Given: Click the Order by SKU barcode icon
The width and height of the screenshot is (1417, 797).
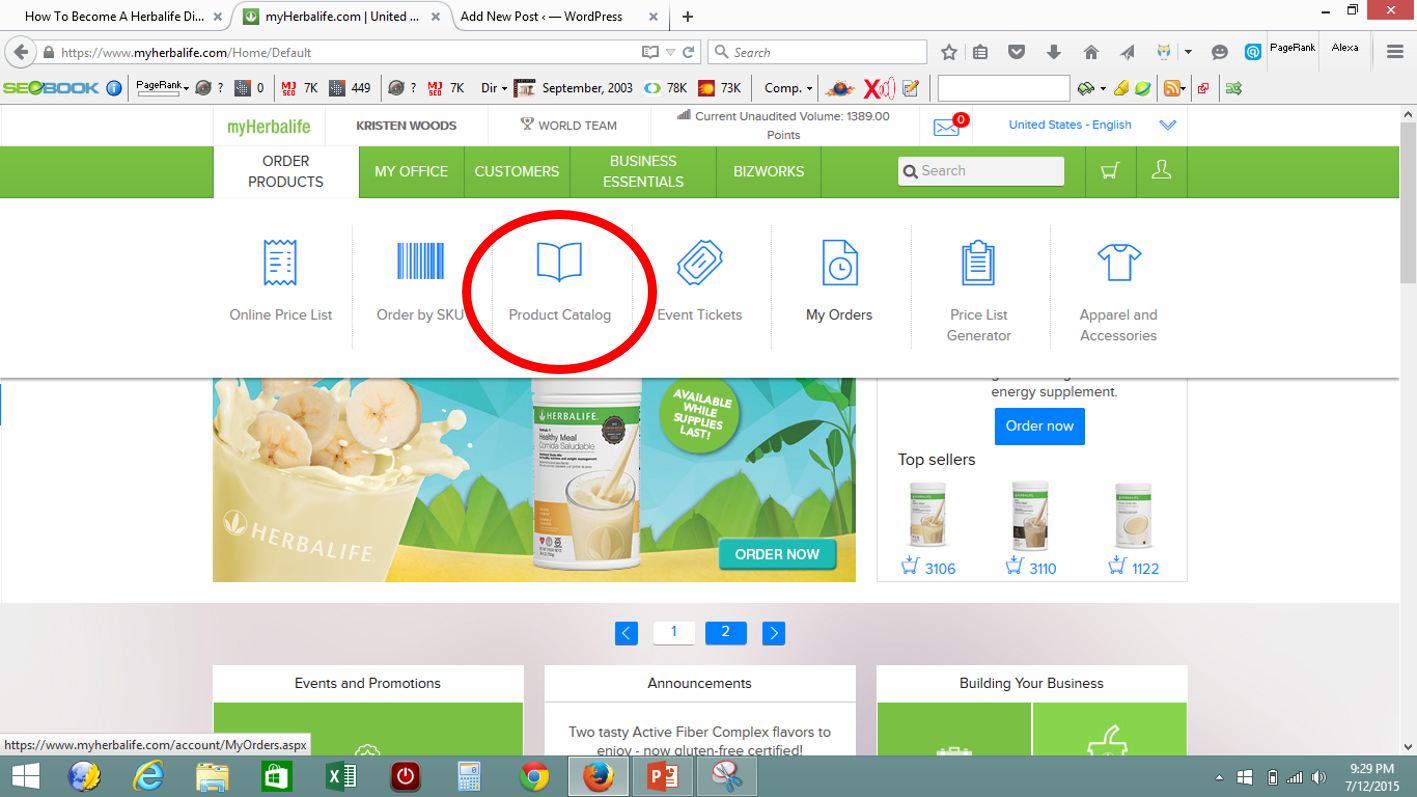Looking at the screenshot, I should [x=420, y=261].
